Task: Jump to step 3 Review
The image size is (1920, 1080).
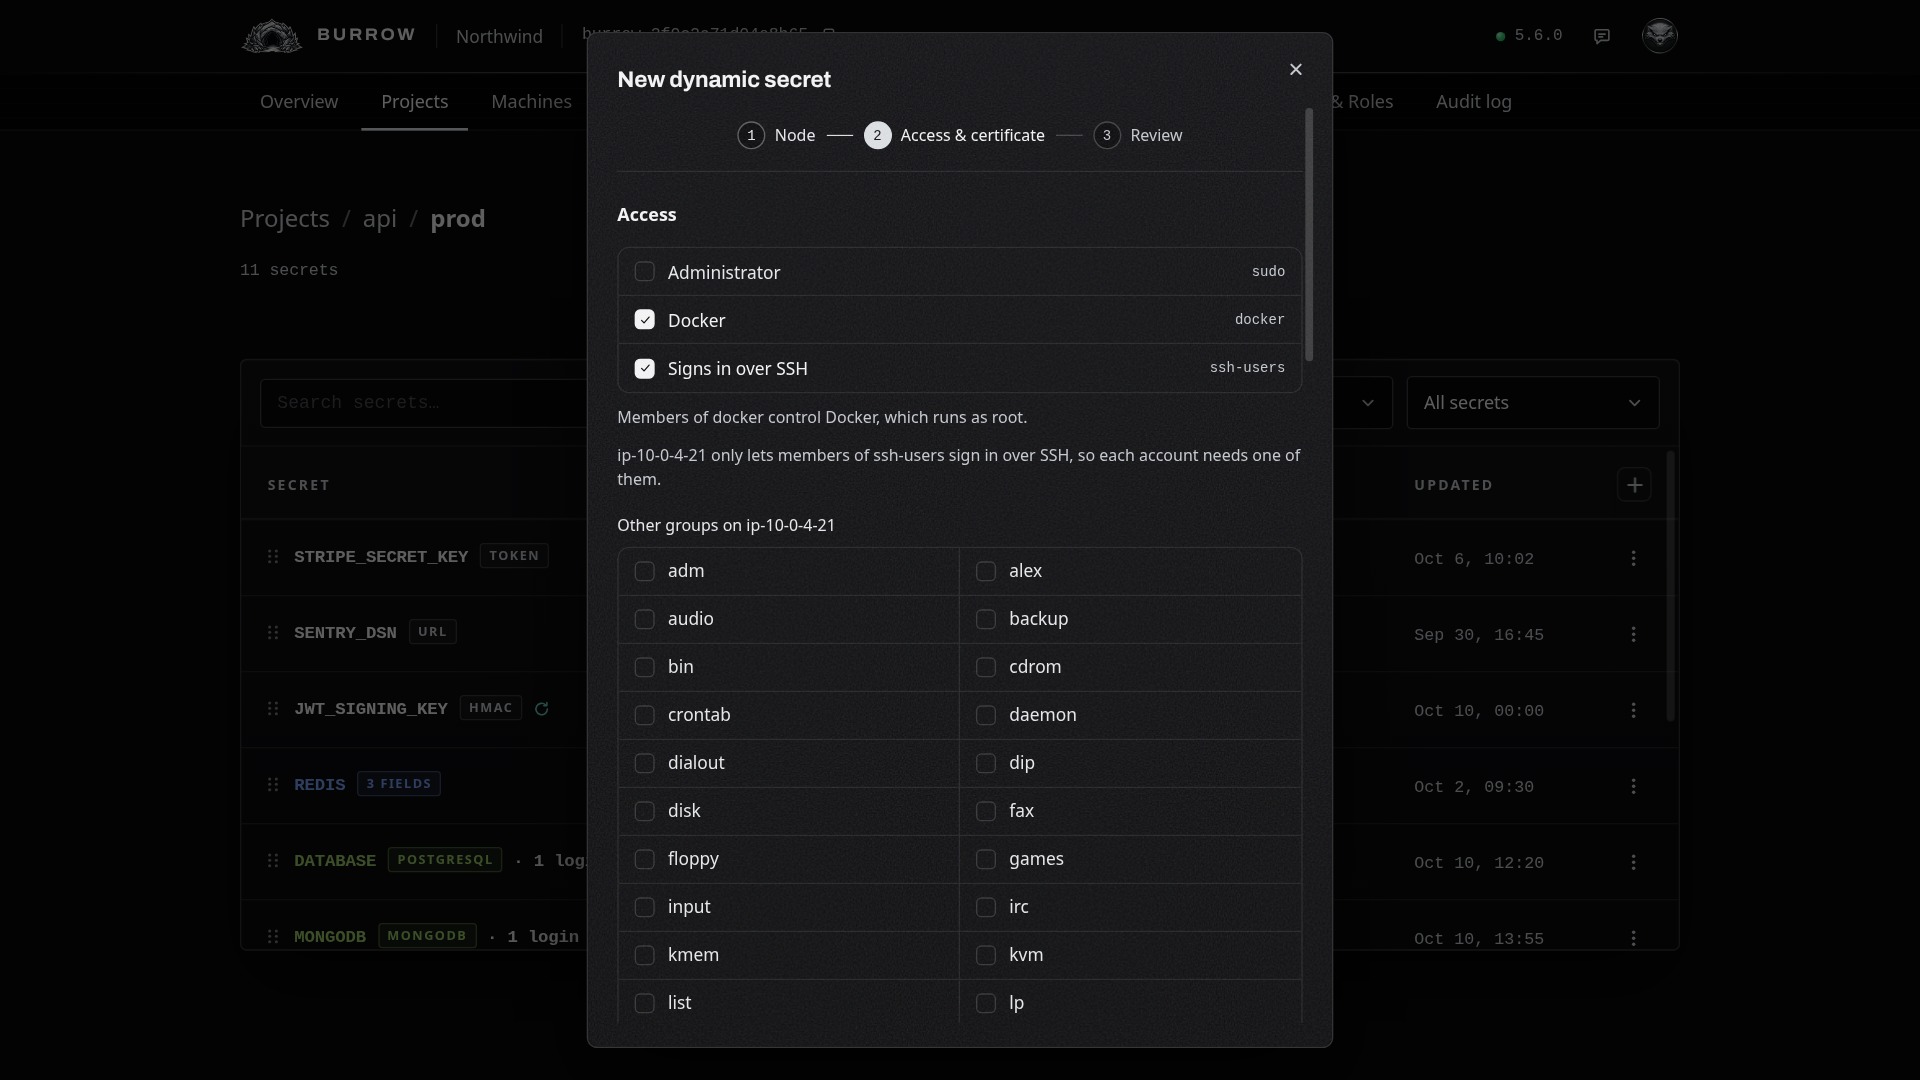Action: click(1138, 135)
